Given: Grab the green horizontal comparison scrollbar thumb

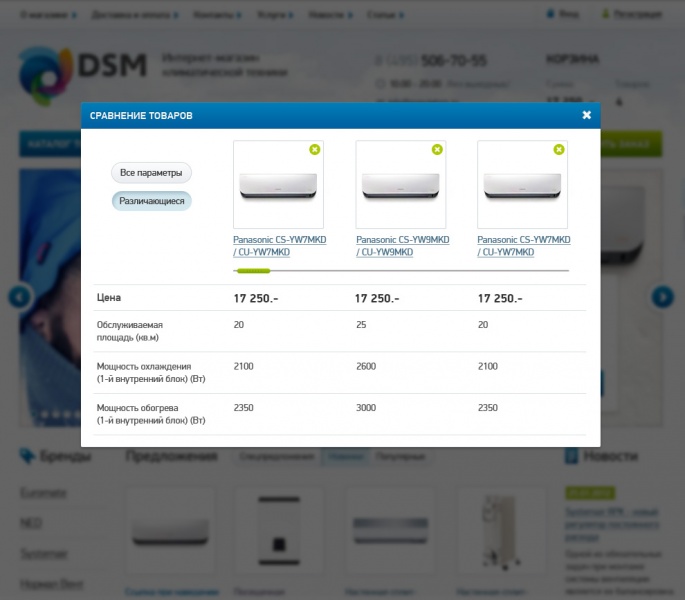Looking at the screenshot, I should [253, 271].
